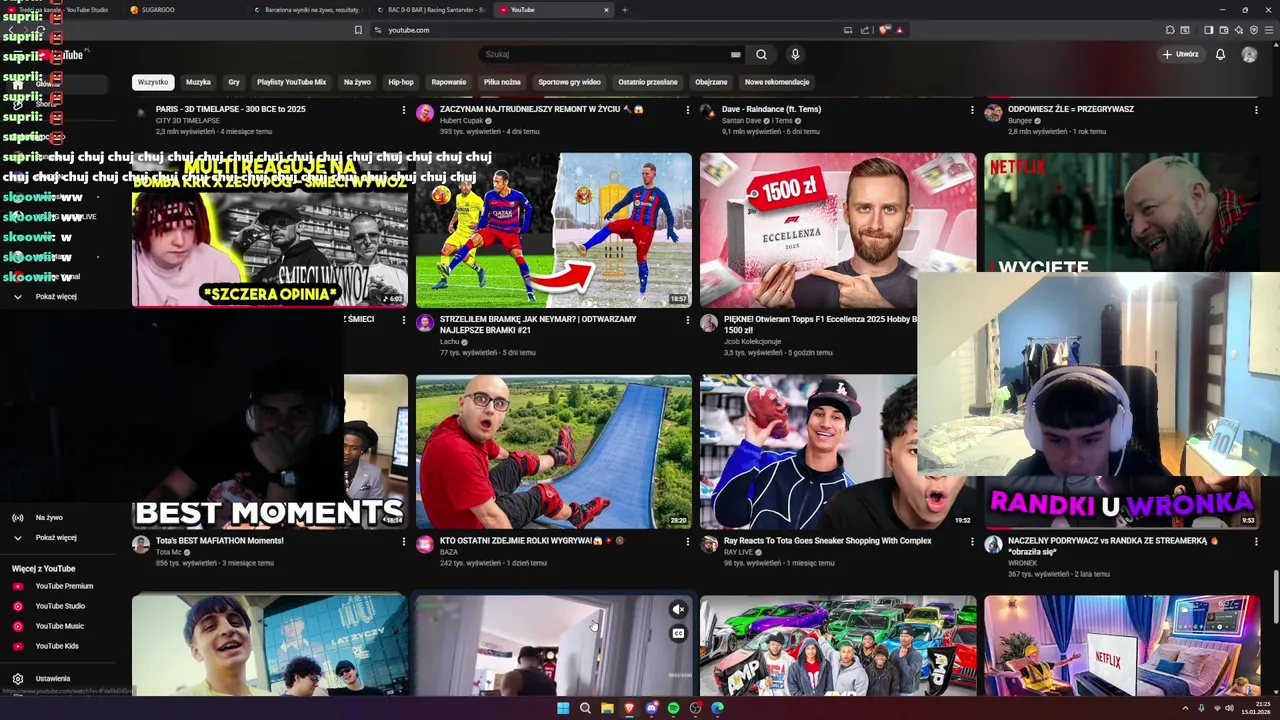The width and height of the screenshot is (1280, 720).
Task: Select Sportowe gry wideo chip
Action: [569, 82]
